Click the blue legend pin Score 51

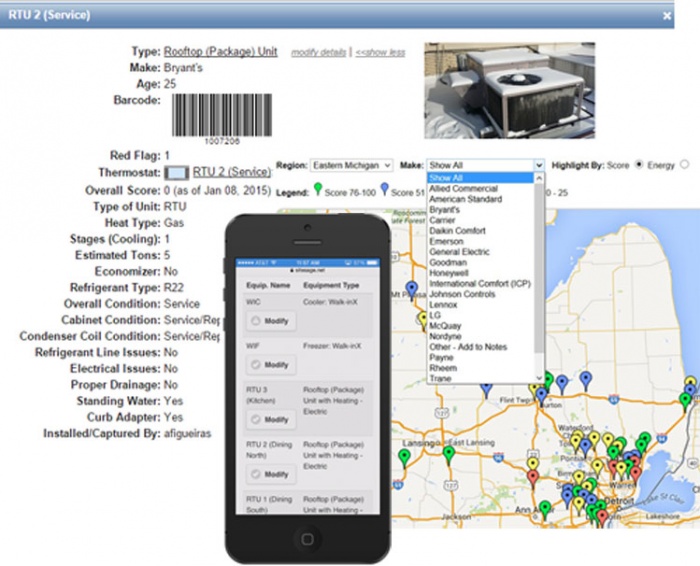[x=384, y=189]
